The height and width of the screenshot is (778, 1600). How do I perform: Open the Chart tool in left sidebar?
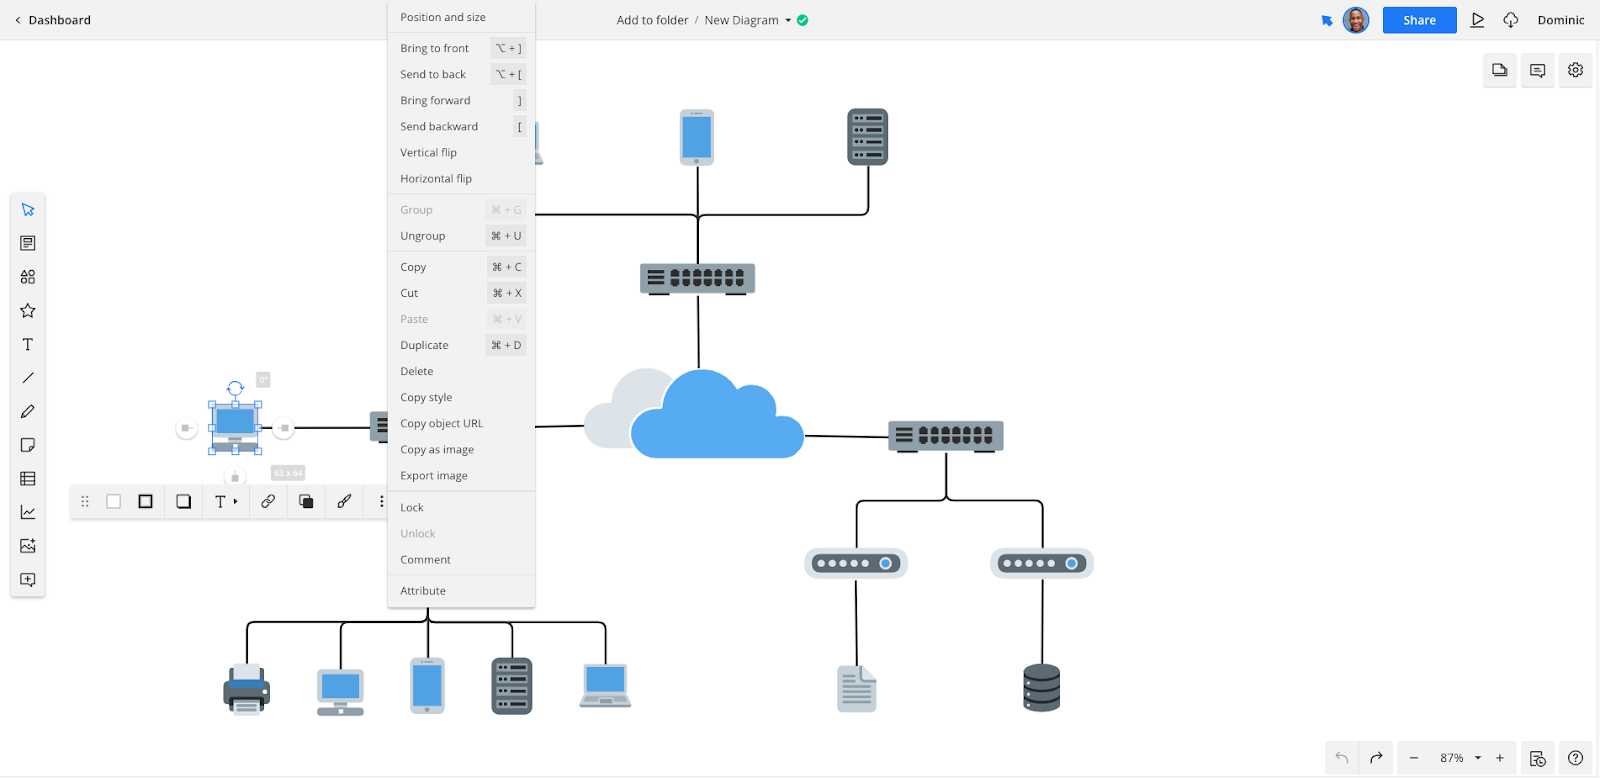[28, 512]
